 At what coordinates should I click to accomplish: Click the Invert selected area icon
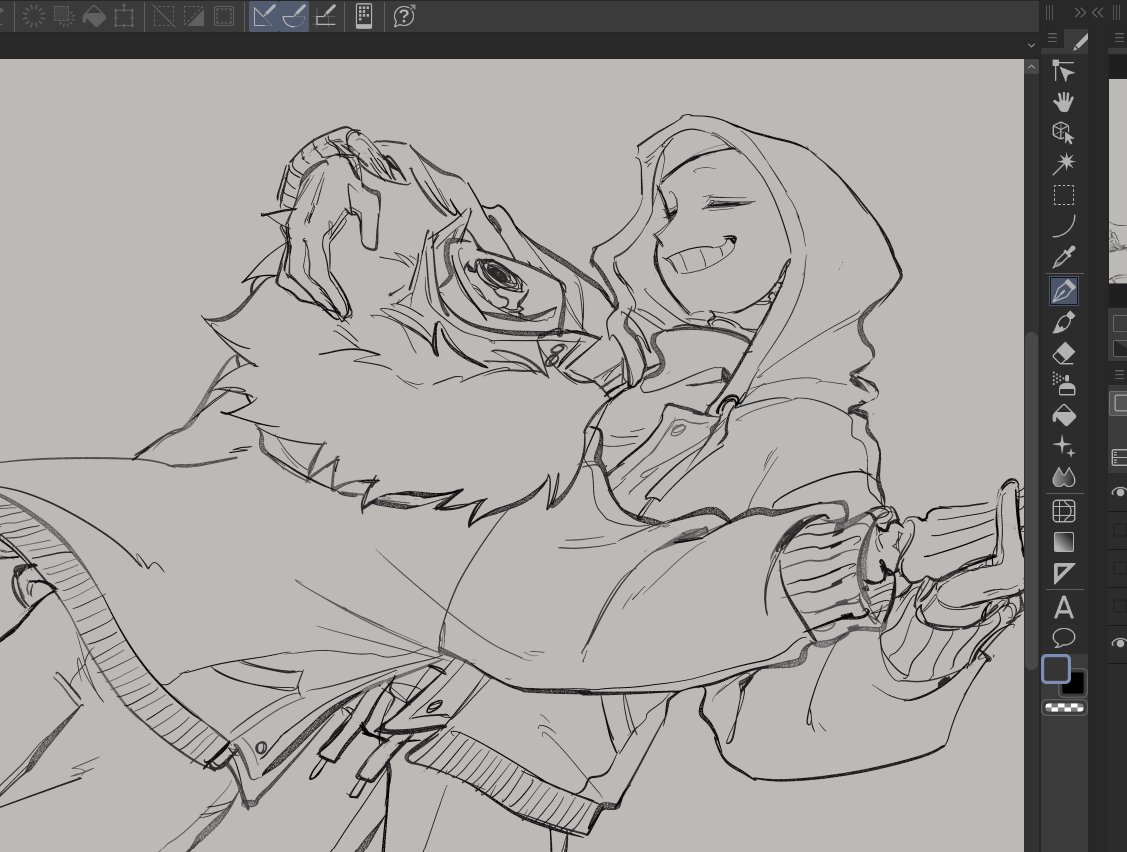point(194,16)
